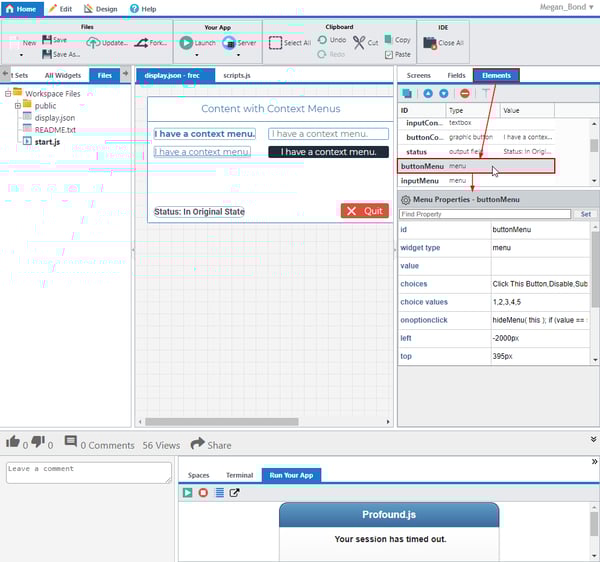Expand the public folder tree node
Screen dimensions: 600x562
(17, 105)
